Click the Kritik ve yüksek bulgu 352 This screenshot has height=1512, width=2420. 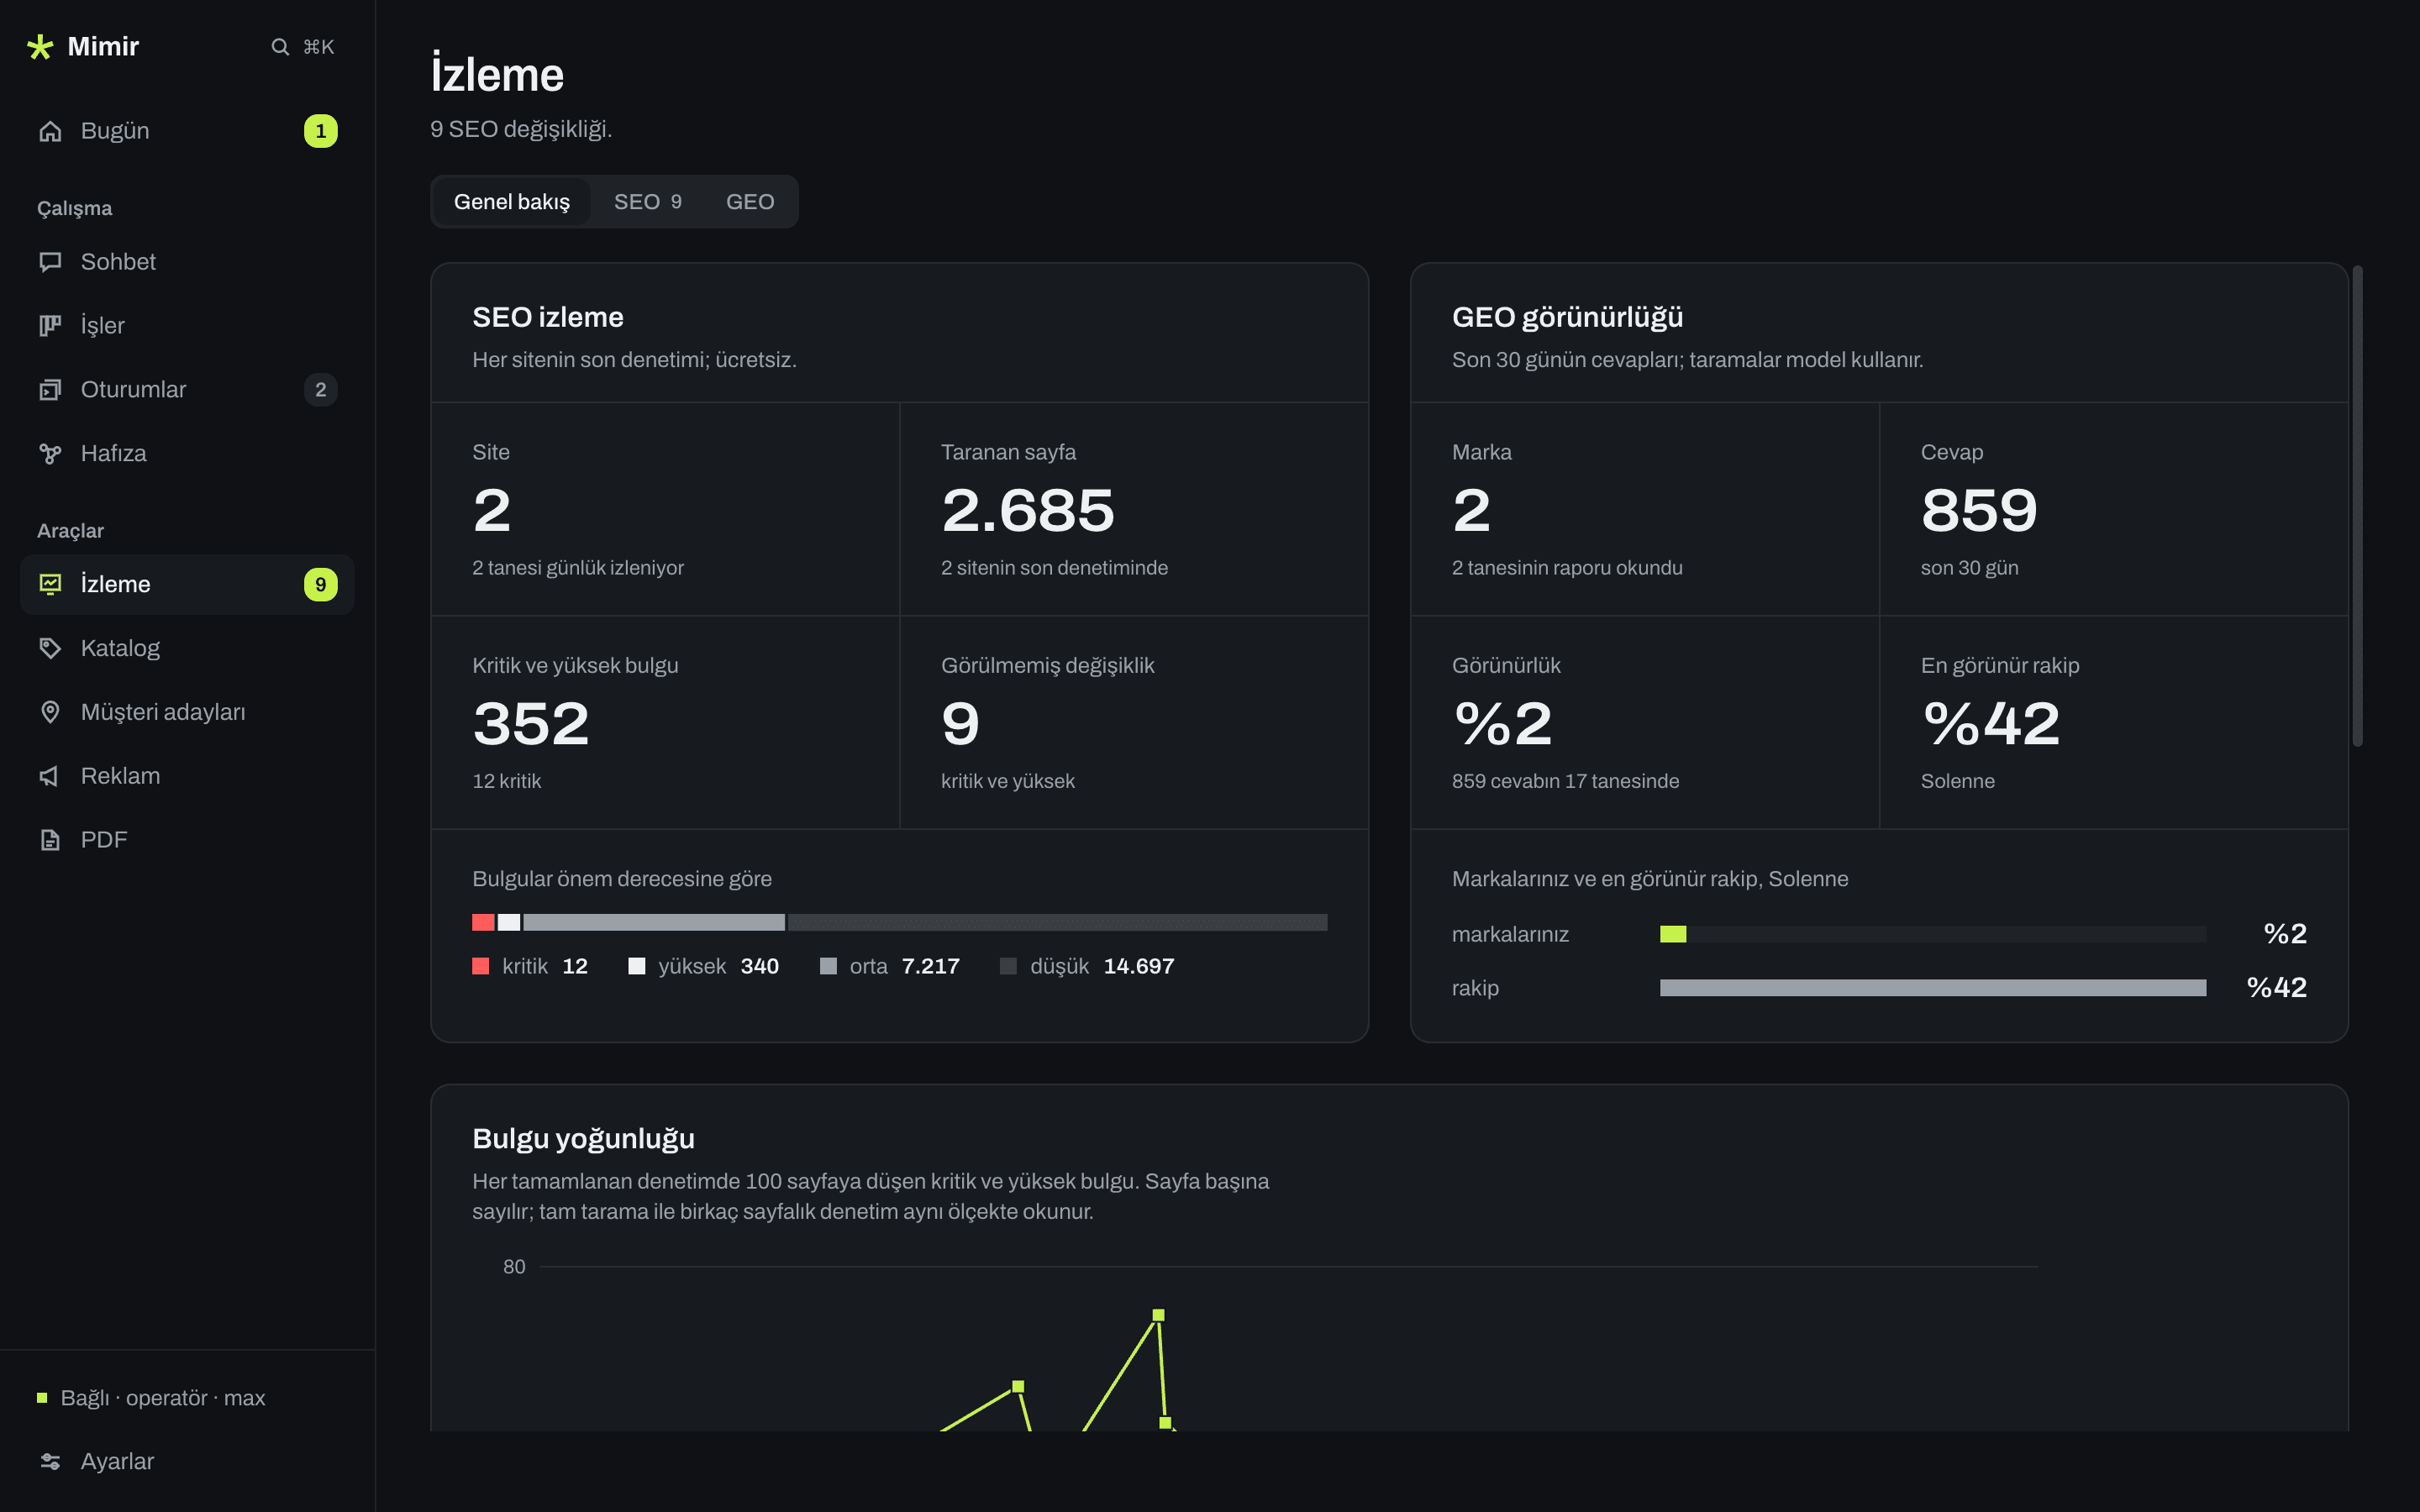[x=531, y=723]
